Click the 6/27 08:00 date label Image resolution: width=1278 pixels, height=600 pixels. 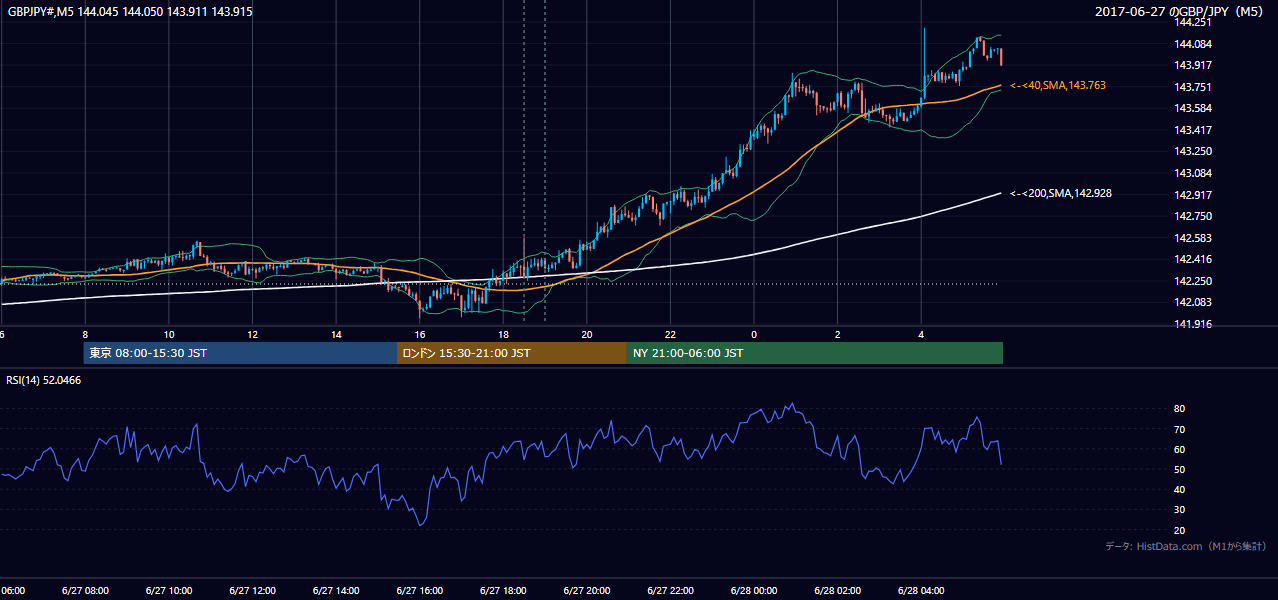coord(84,591)
